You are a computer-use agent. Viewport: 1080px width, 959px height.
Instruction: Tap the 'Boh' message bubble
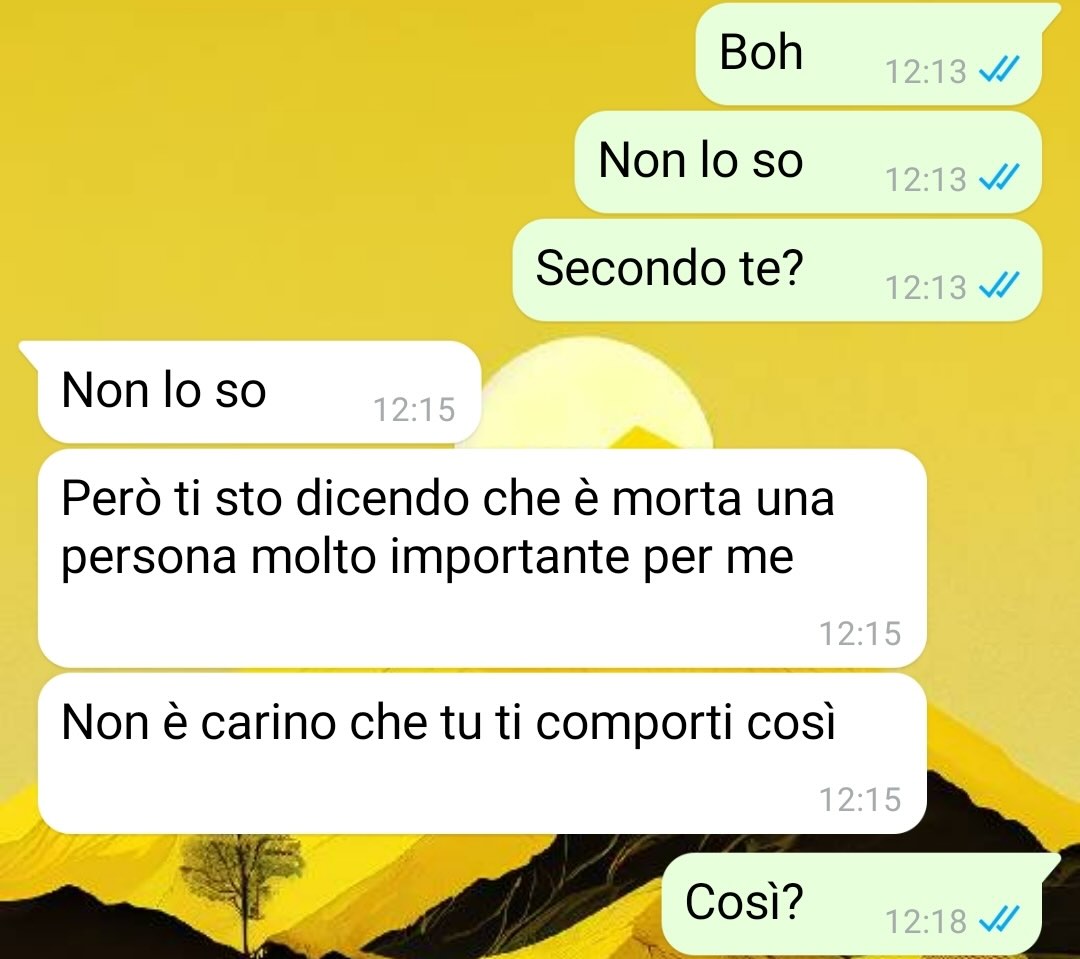[869, 54]
